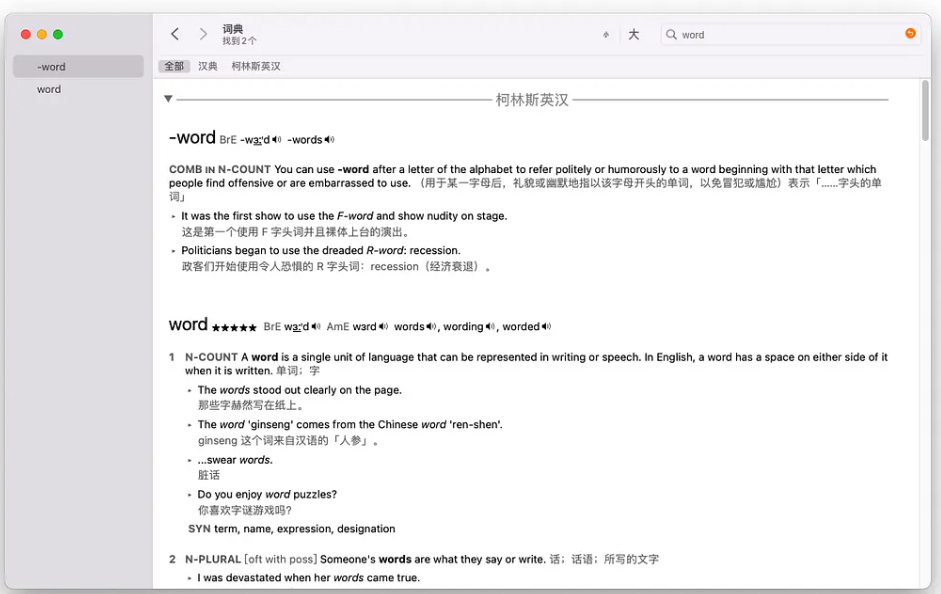The height and width of the screenshot is (594, 941).
Task: Go back with the left chevron
Action: click(175, 34)
